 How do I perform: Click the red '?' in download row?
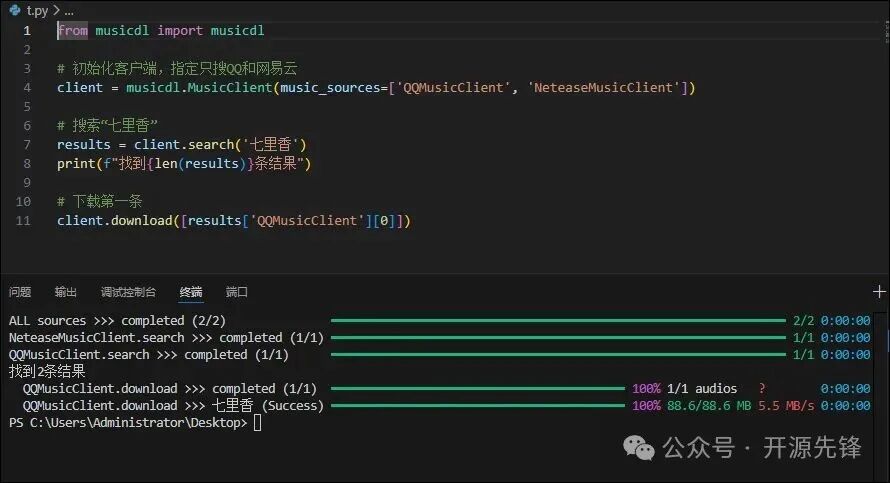[x=762, y=389]
